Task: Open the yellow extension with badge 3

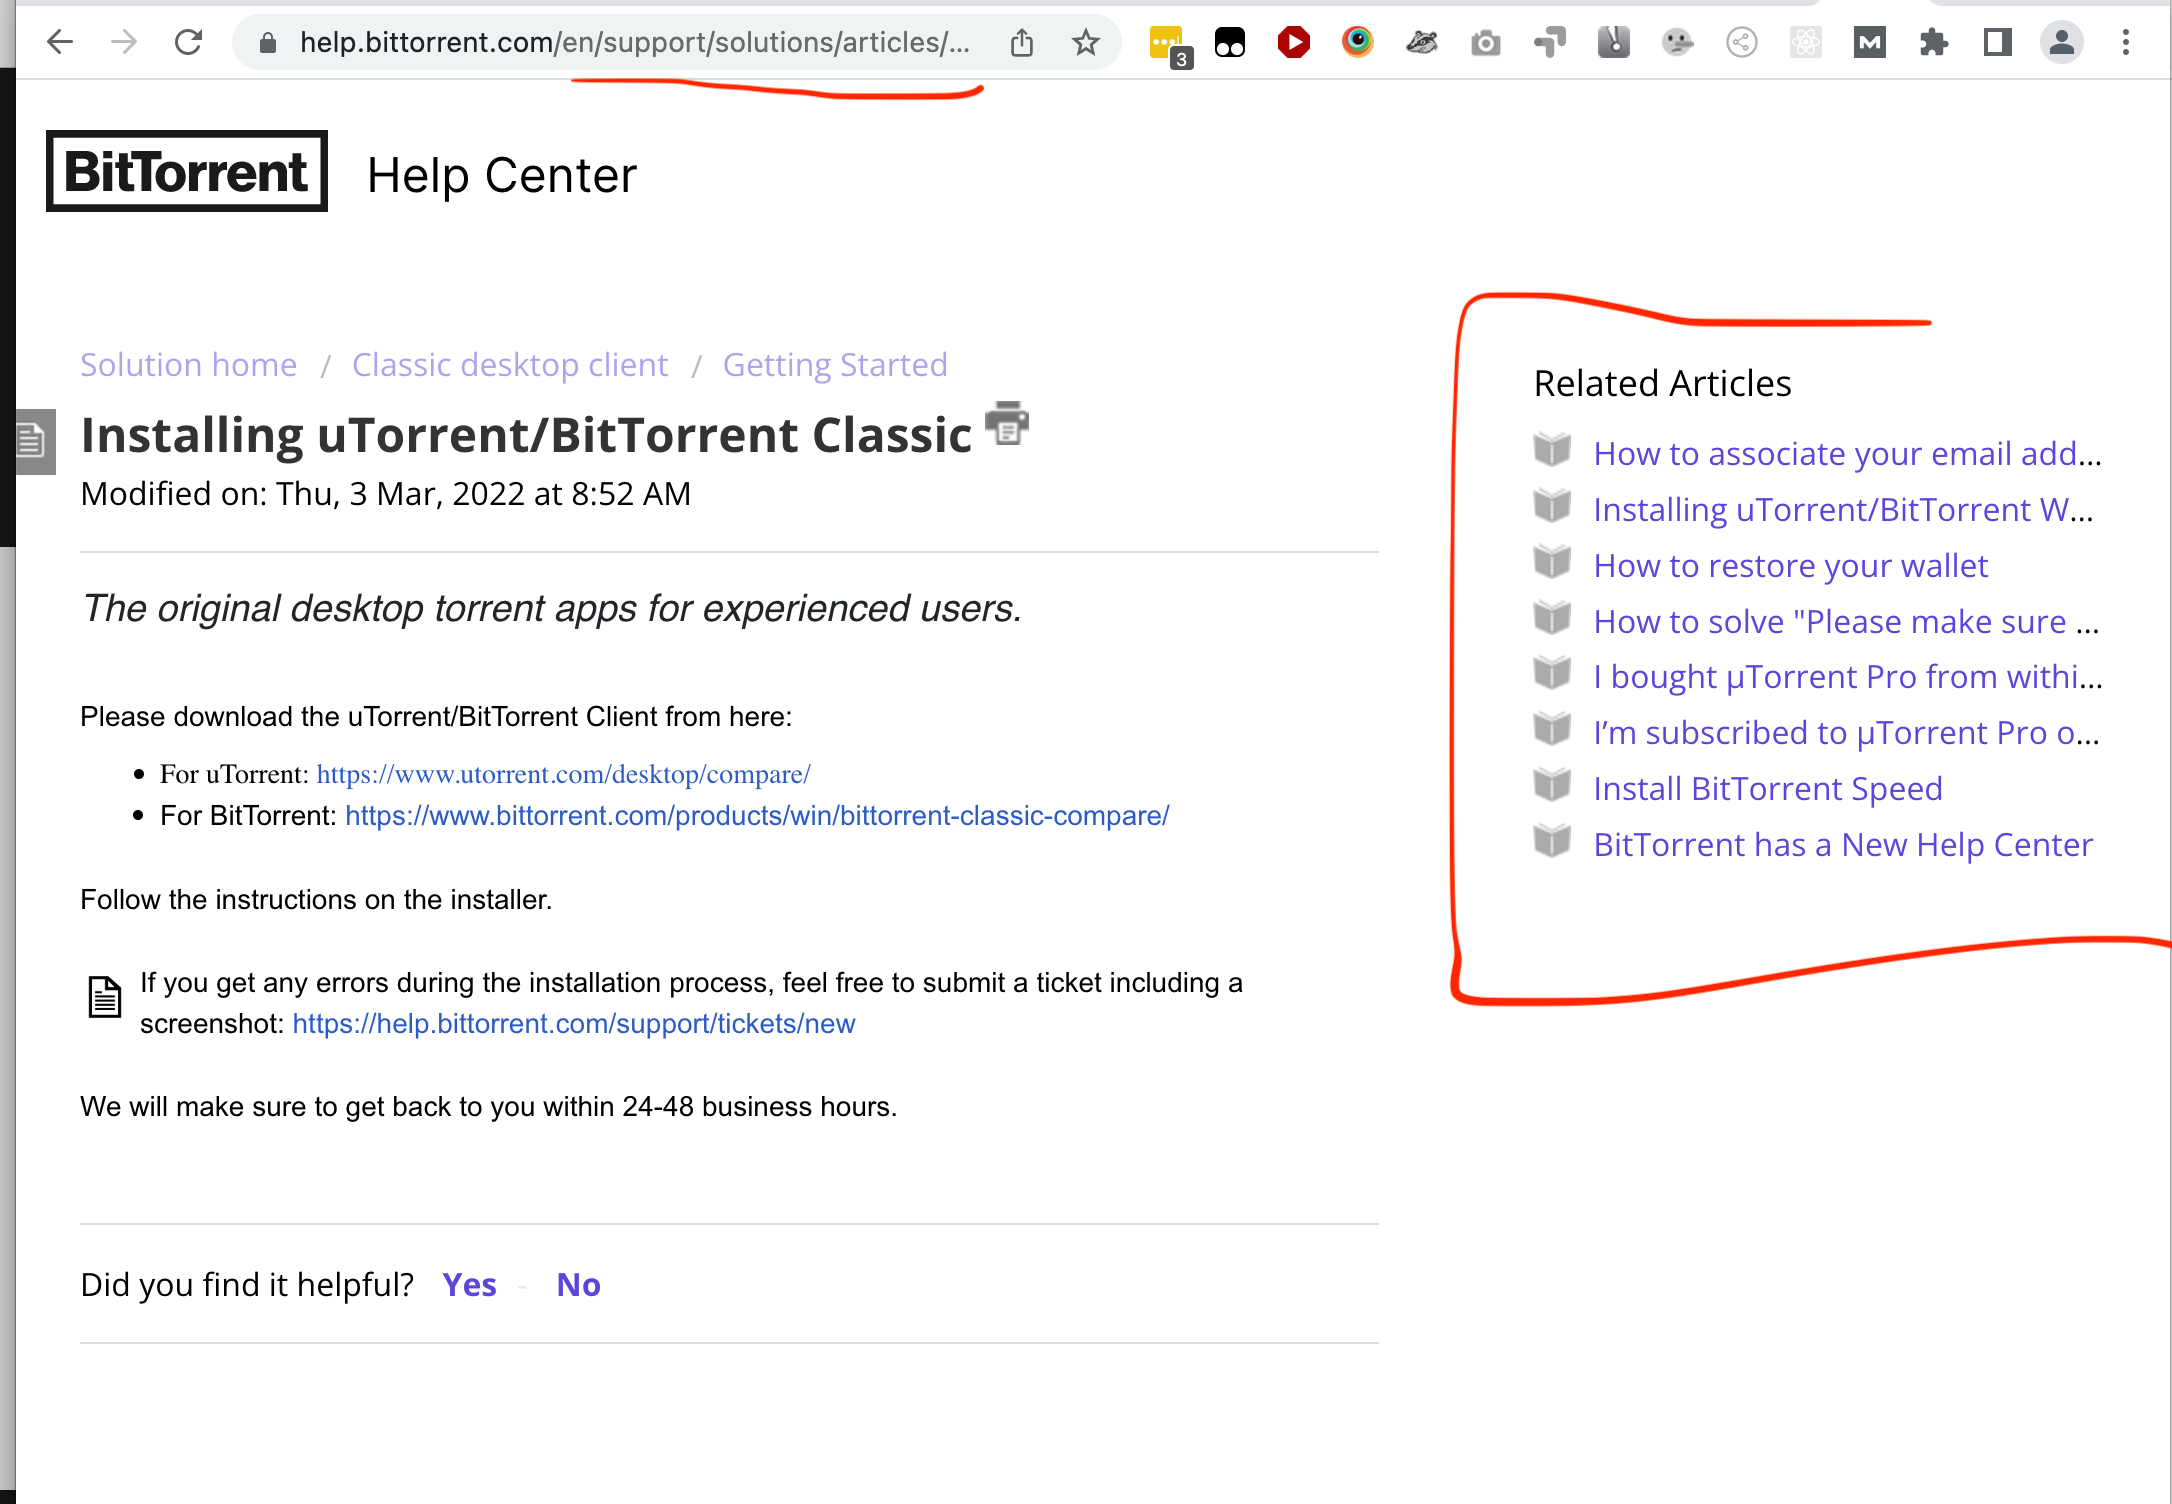Action: pyautogui.click(x=1168, y=45)
